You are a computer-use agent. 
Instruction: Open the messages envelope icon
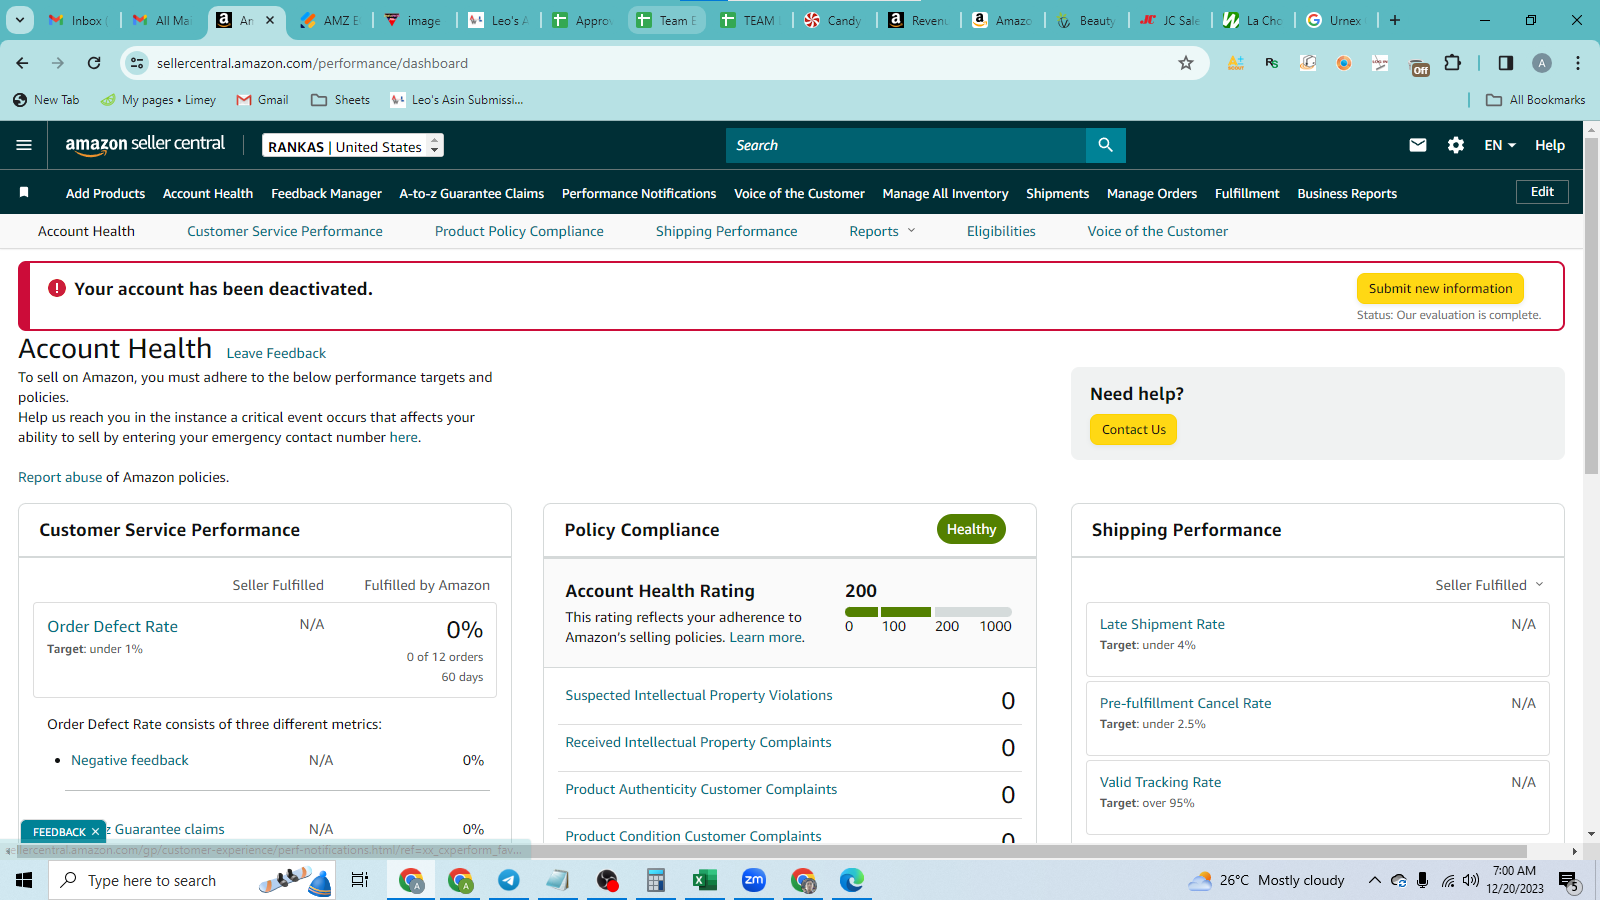1418,145
